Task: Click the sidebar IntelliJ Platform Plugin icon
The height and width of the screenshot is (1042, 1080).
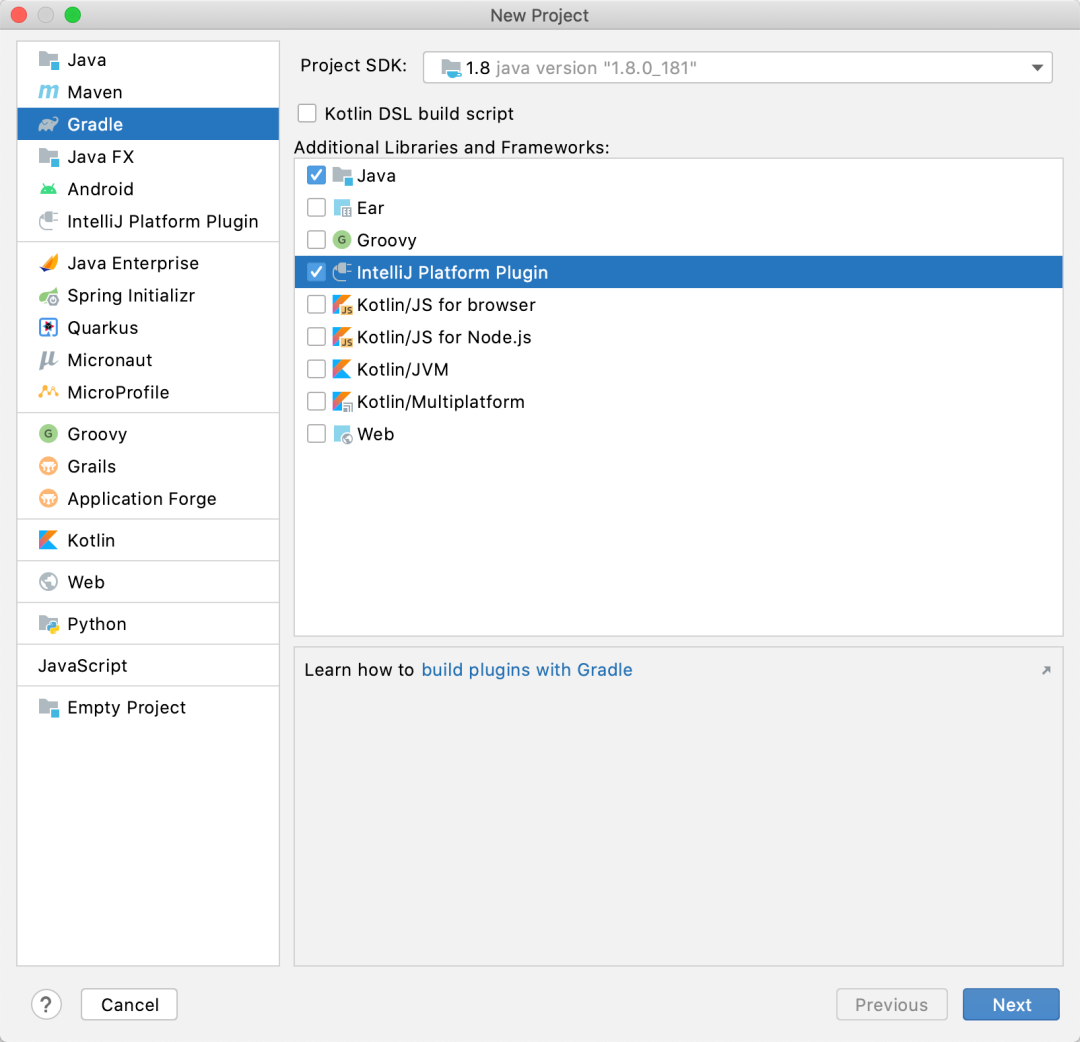Action: (x=48, y=221)
